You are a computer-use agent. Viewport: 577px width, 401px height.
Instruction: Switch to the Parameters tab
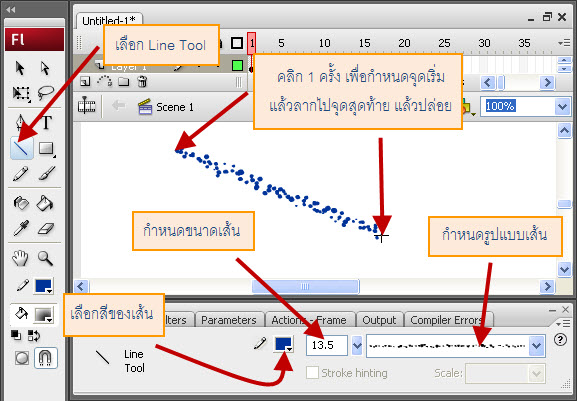point(229,320)
